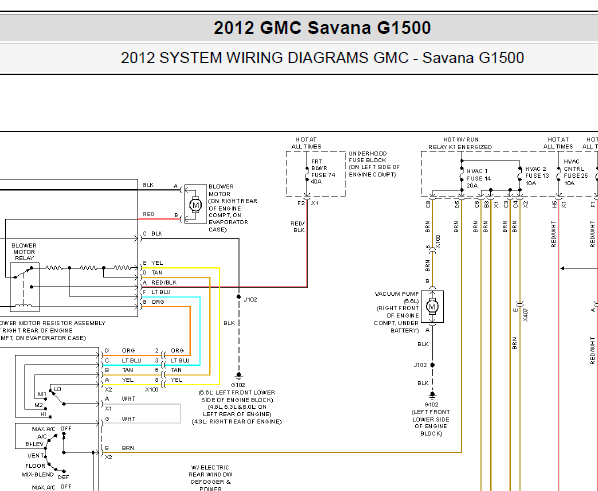
Task: Click the 'BLOWER MOTOR RELAY' label
Action: [24, 252]
